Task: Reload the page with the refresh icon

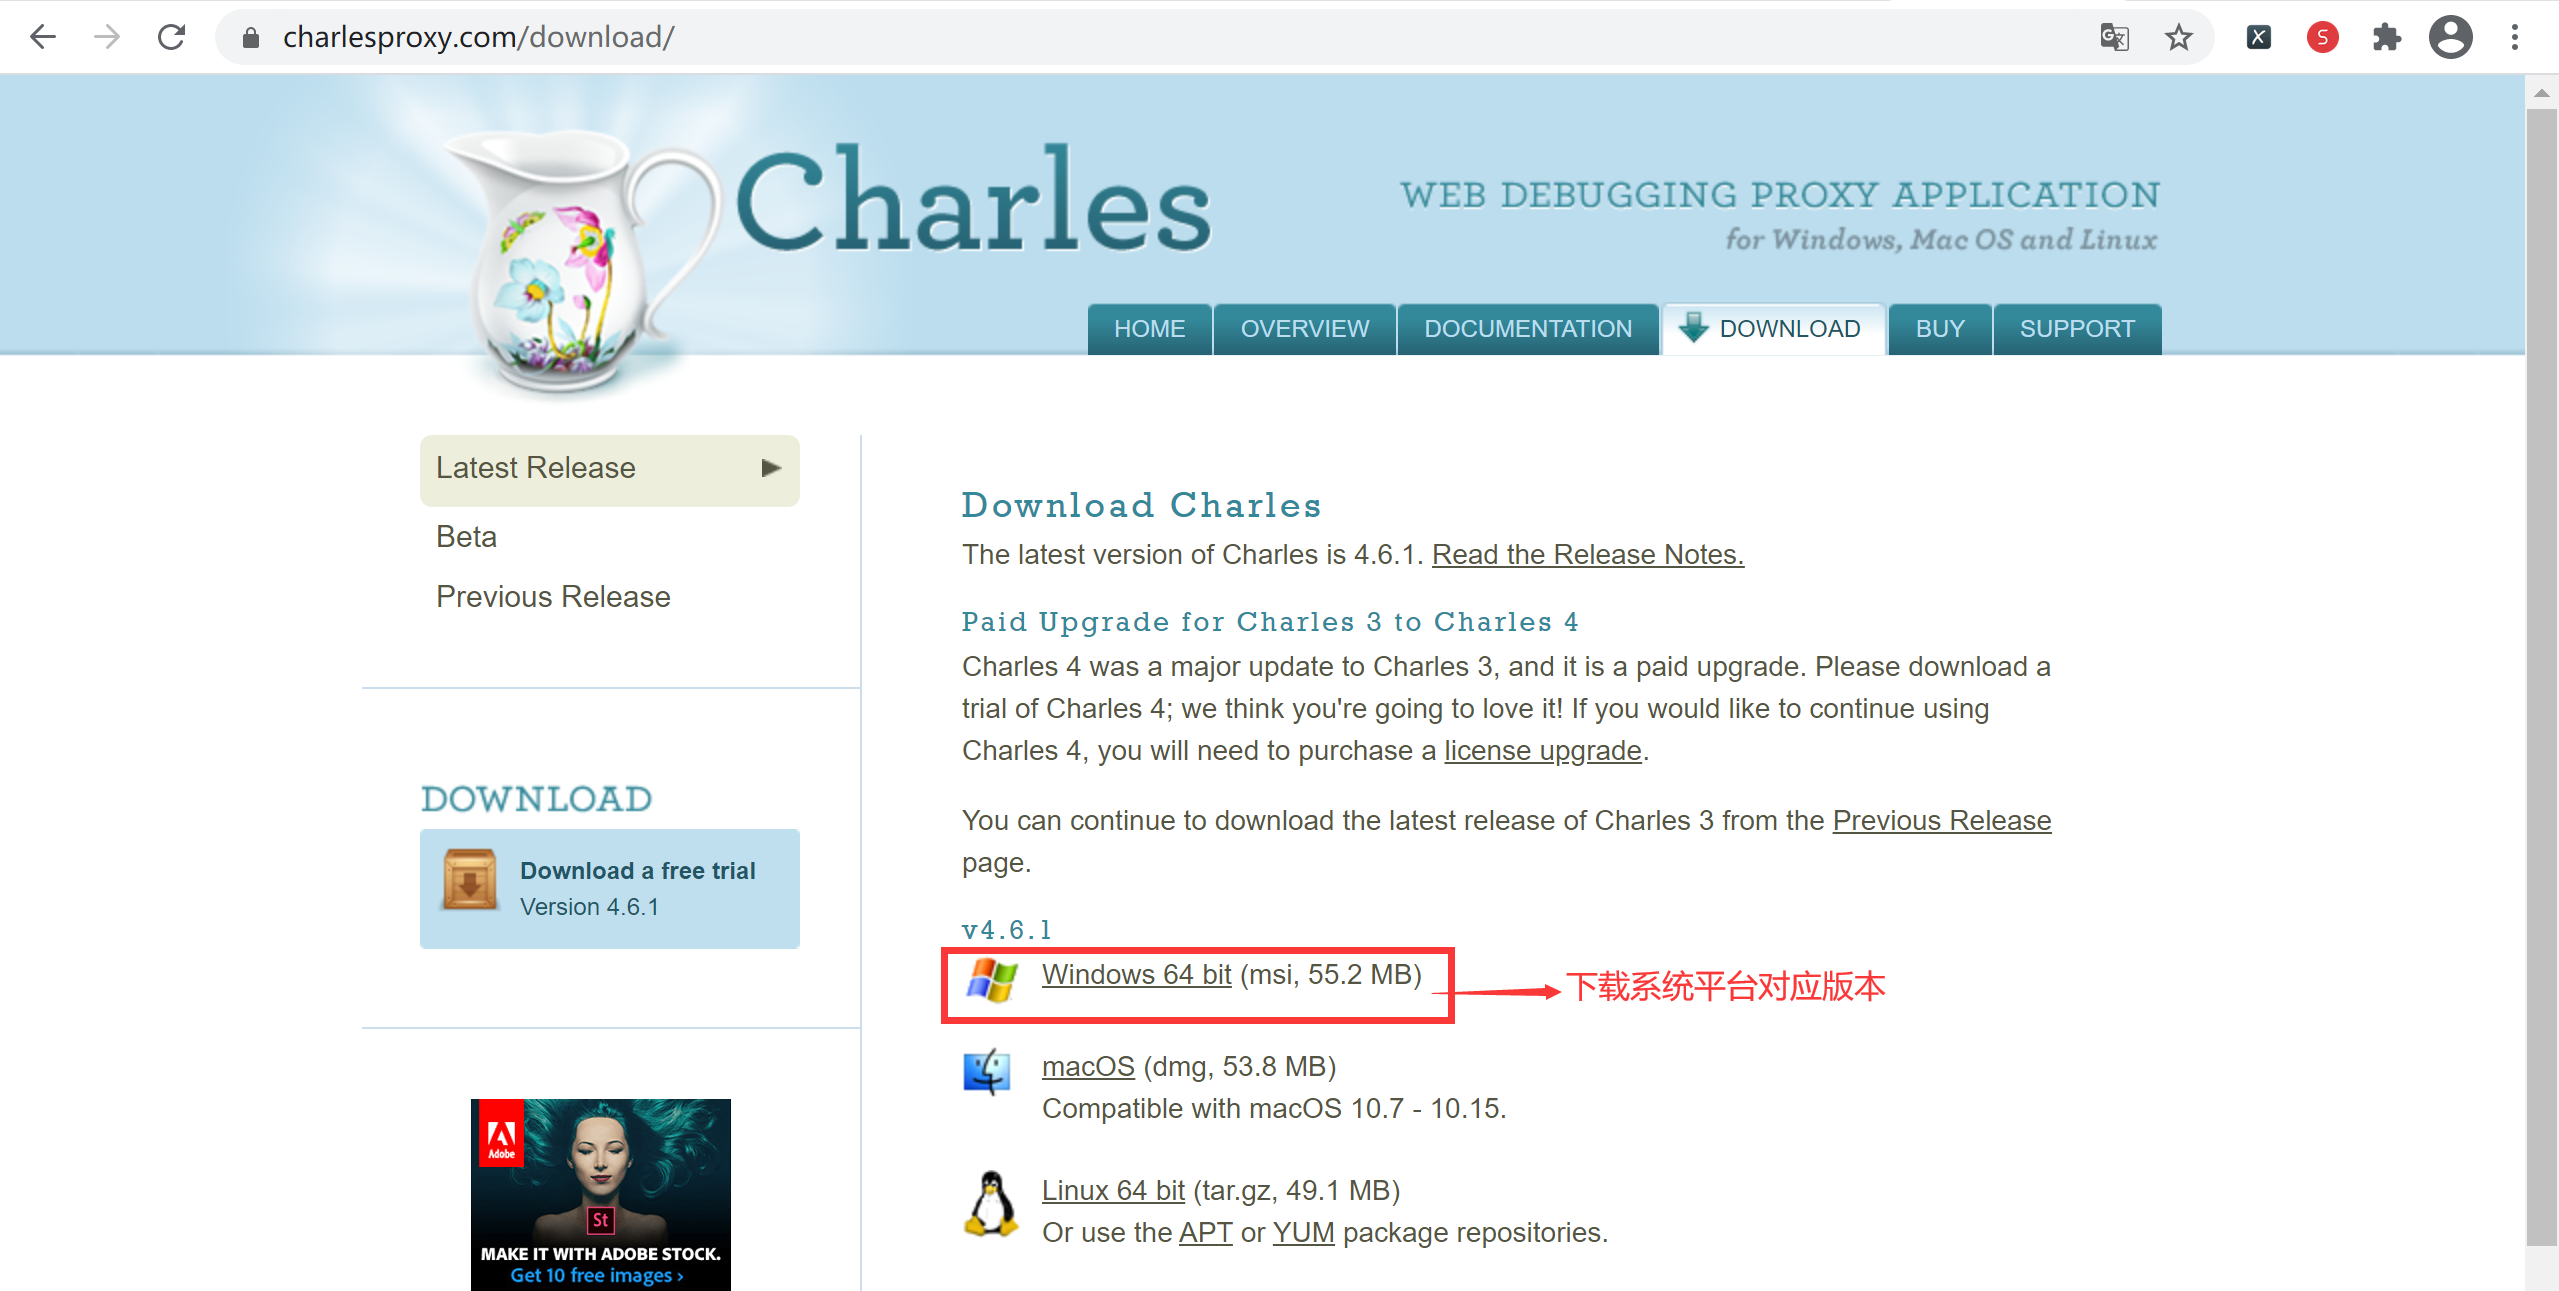Action: [172, 37]
